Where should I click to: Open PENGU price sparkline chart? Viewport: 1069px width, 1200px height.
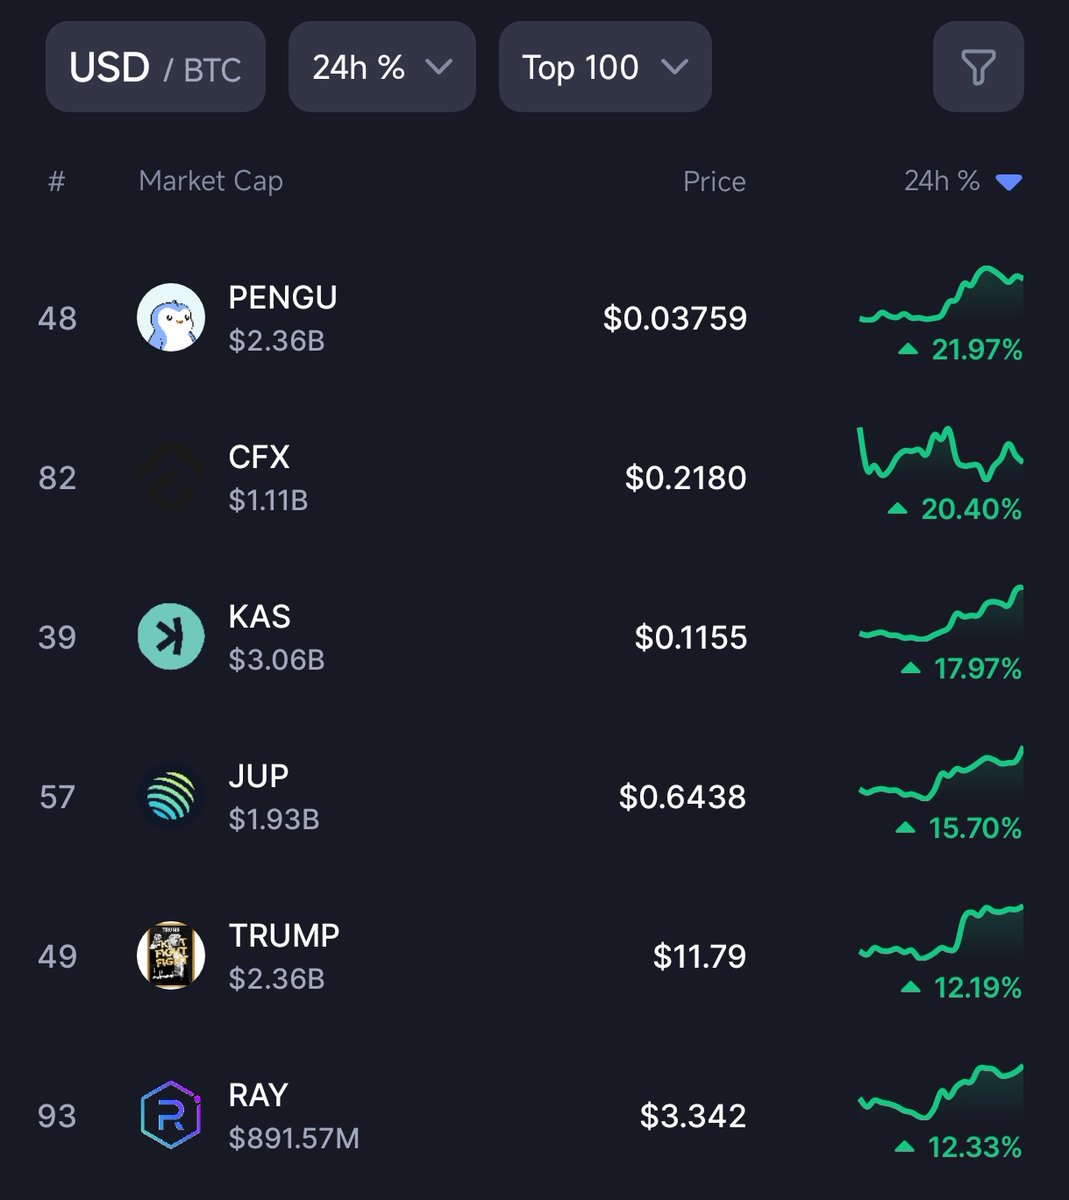(941, 297)
